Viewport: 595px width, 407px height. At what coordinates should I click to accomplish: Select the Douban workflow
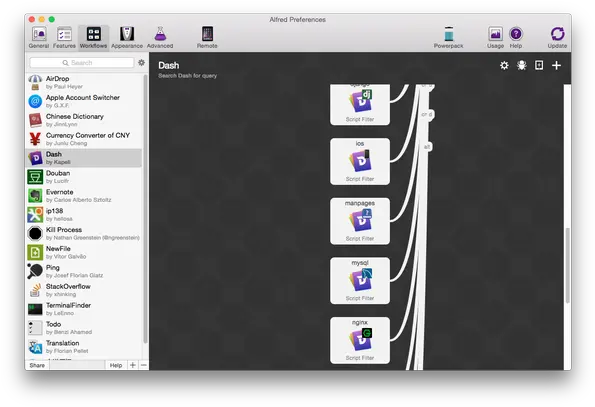point(83,177)
